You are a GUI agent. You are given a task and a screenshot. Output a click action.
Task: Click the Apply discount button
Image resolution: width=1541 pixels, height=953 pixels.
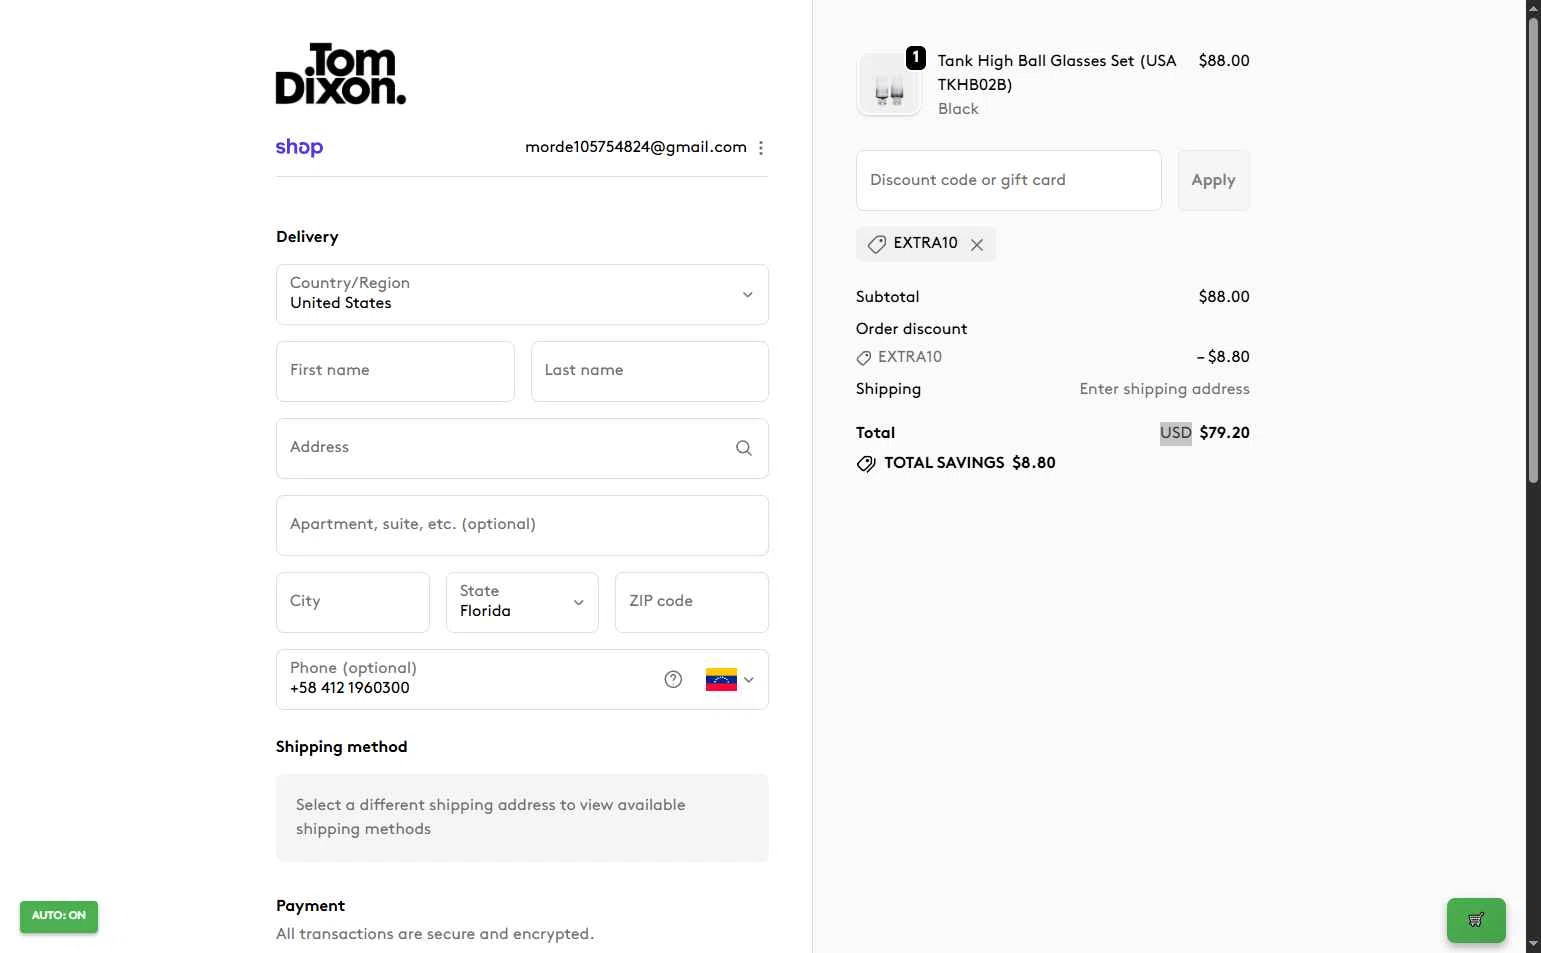pos(1214,180)
